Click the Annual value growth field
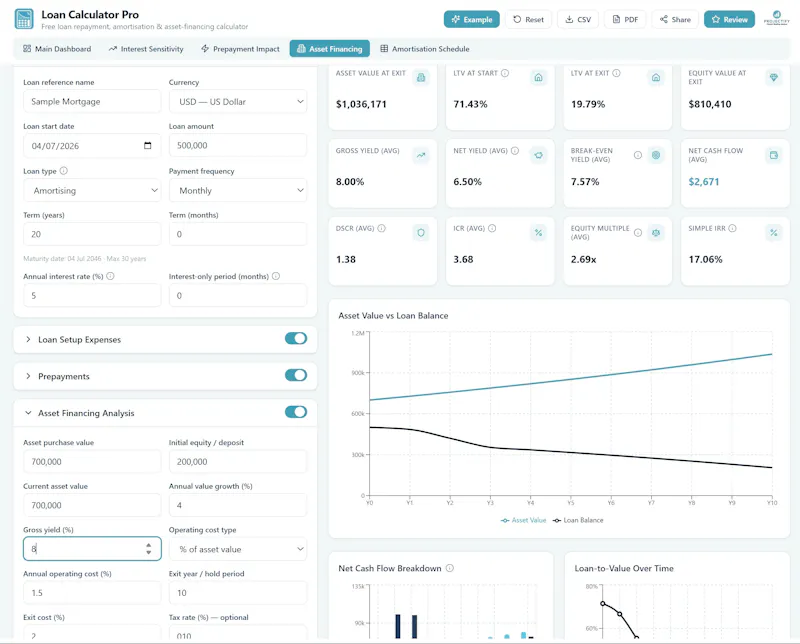The height and width of the screenshot is (644, 800). [238, 505]
